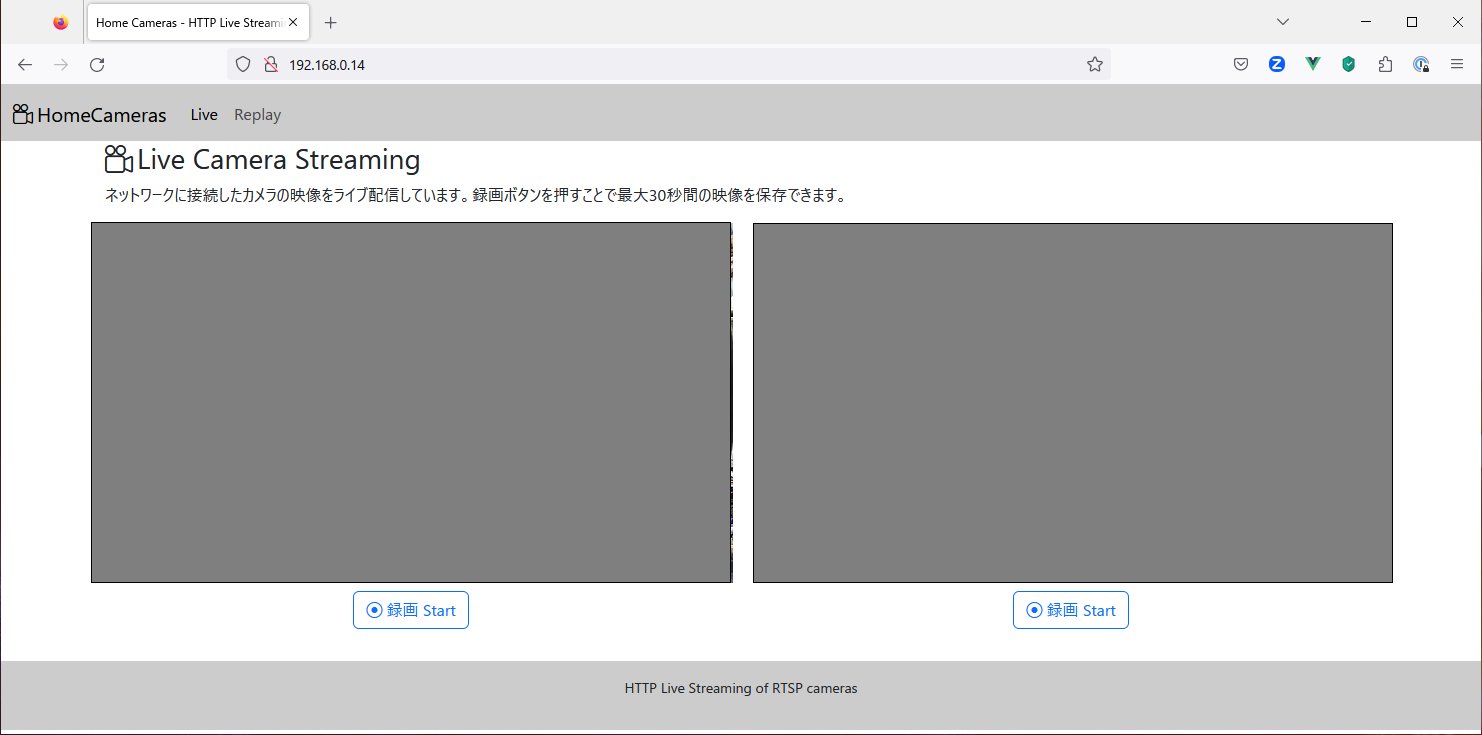This screenshot has height=735, width=1482.
Task: Select the record radio indicator on the right camera button
Action: click(1033, 609)
